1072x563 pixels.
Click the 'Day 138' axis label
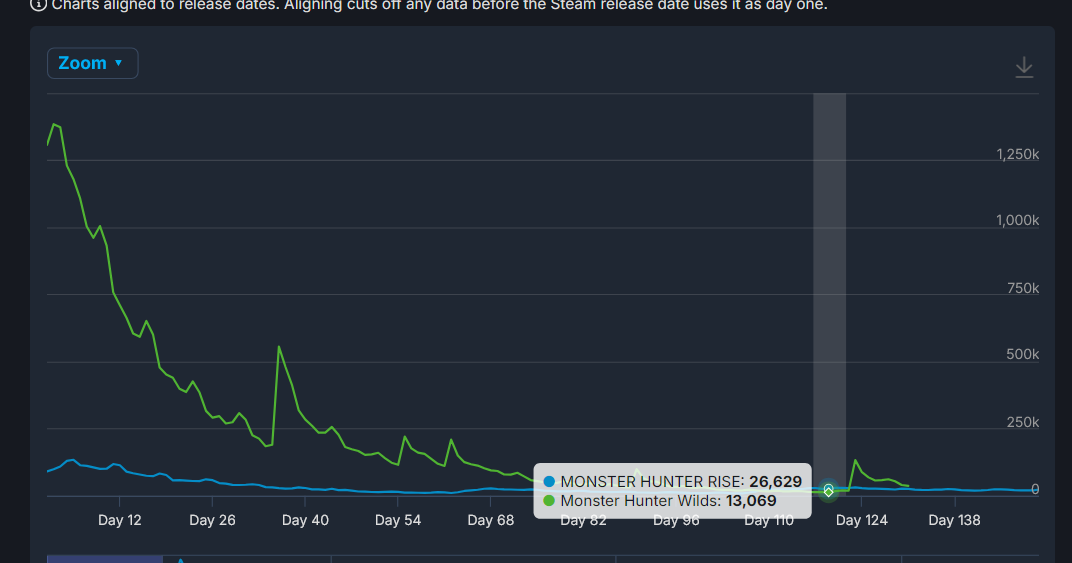[x=954, y=520]
